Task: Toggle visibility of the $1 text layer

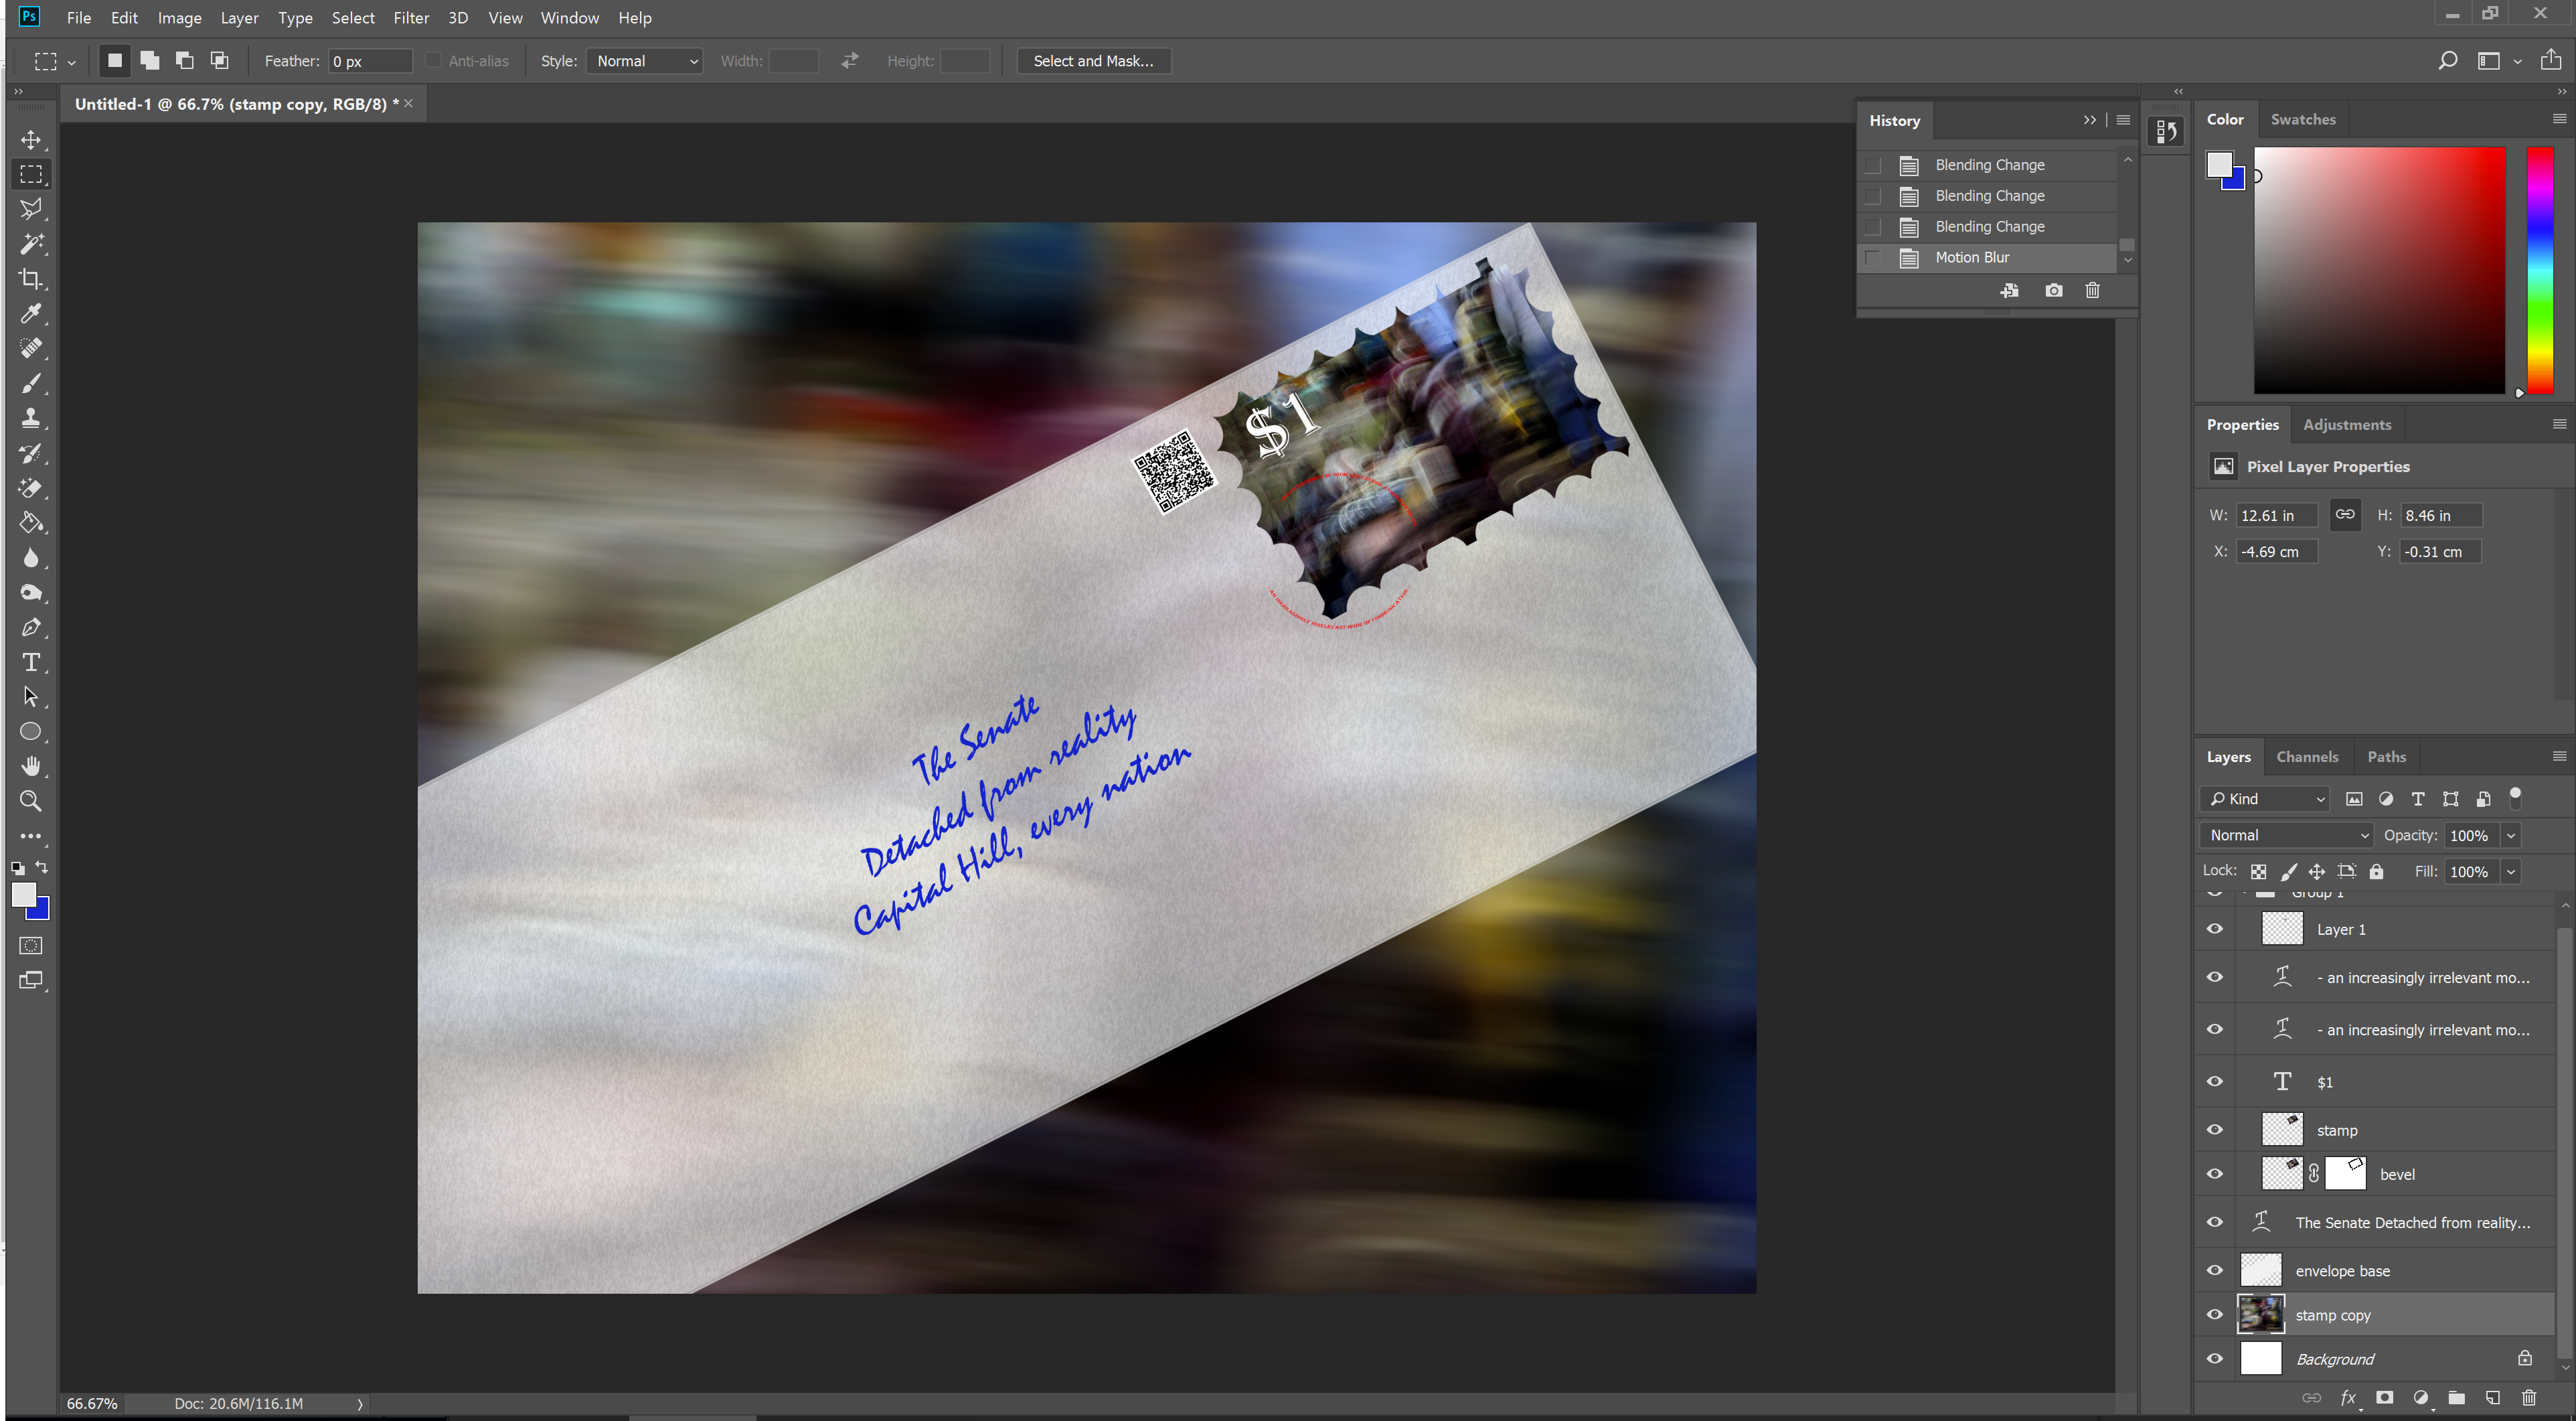Action: (2214, 1081)
